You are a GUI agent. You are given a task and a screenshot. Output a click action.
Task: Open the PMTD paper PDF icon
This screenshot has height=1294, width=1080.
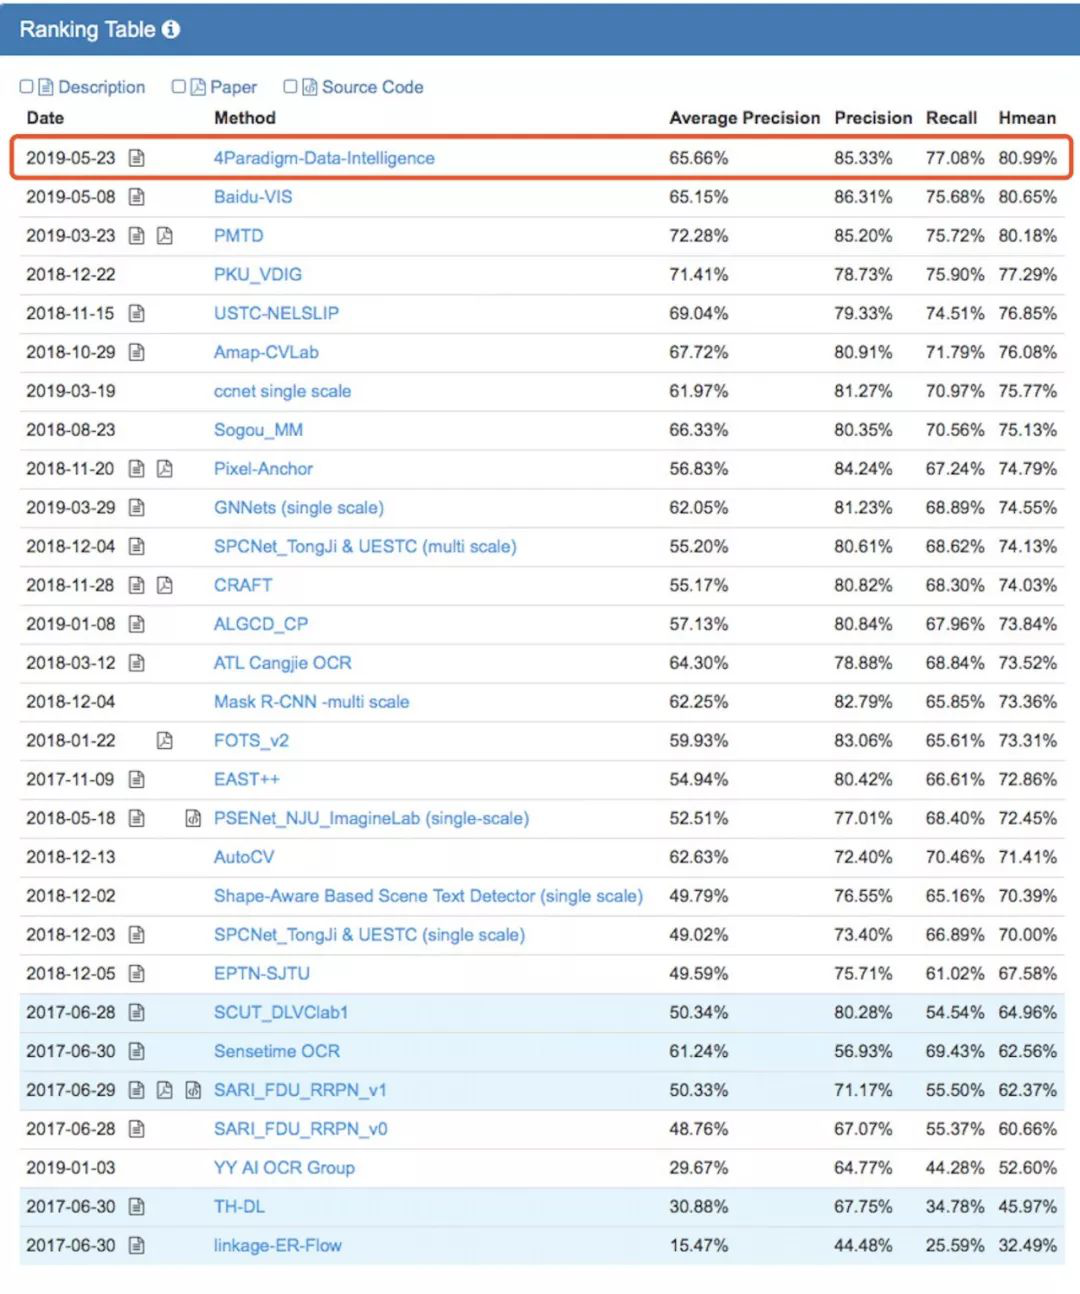[x=165, y=236]
